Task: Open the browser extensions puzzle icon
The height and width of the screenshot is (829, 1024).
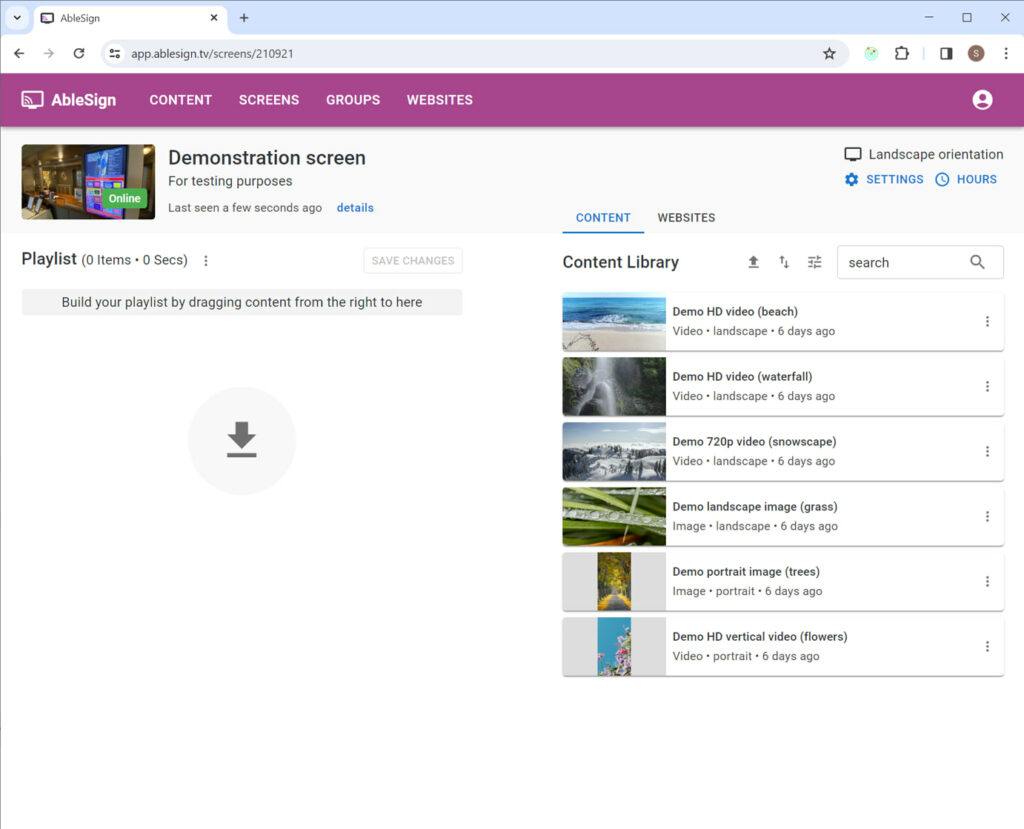Action: [x=902, y=54]
